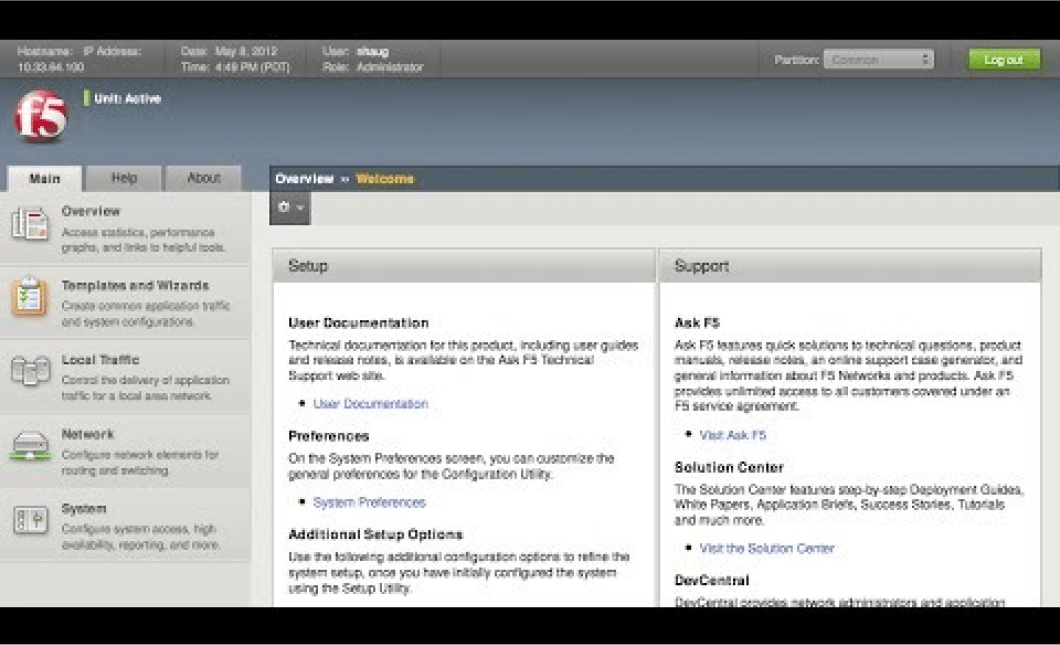Select the Support panel header

tap(850, 266)
